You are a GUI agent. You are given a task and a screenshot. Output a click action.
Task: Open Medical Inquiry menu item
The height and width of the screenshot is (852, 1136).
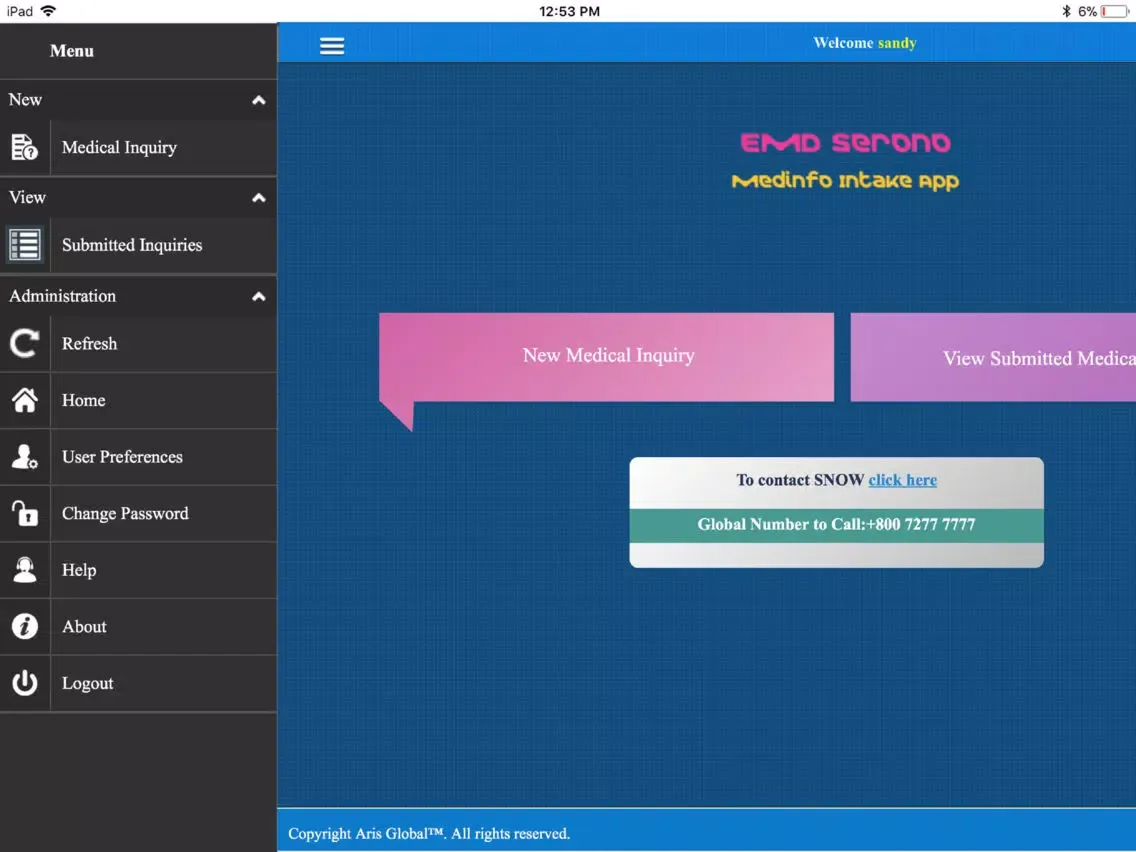tap(138, 148)
